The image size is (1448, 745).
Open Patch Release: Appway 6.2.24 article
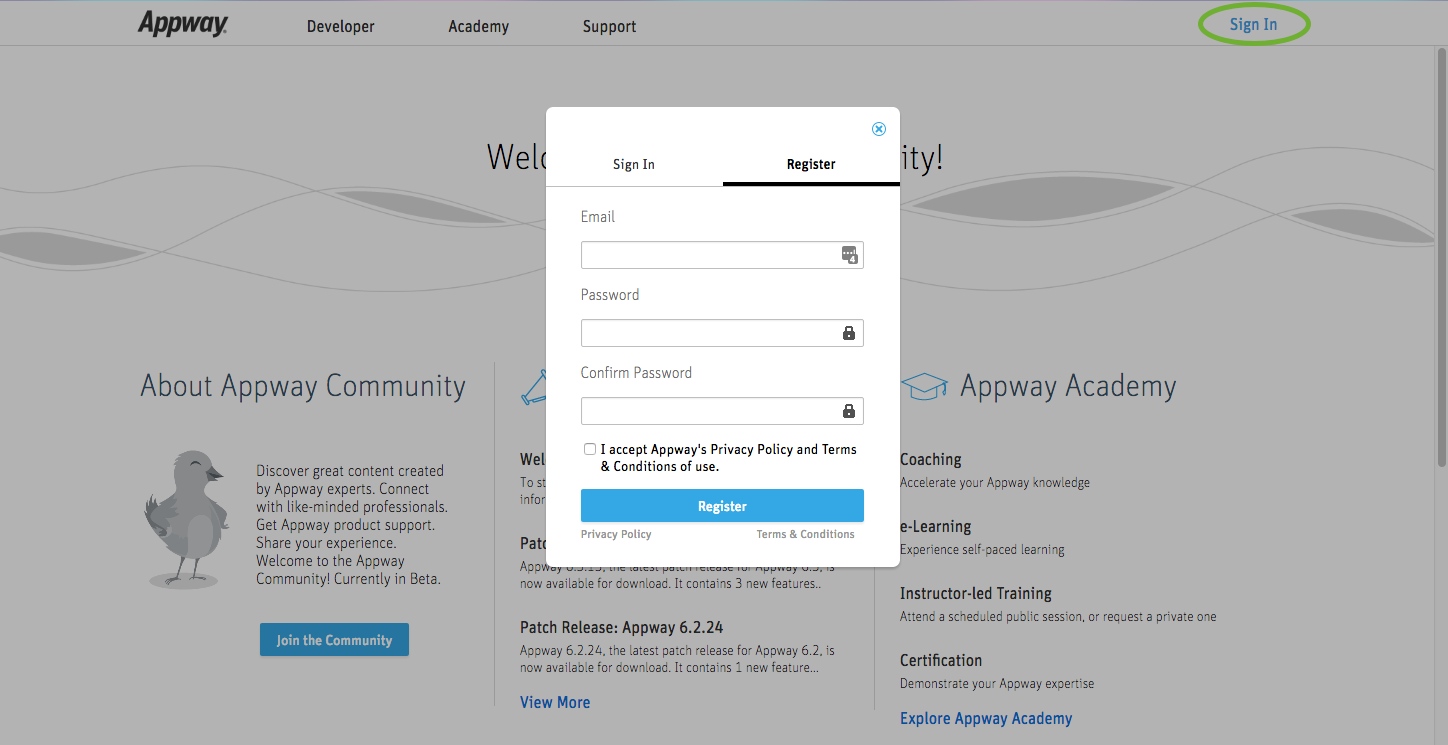621,627
